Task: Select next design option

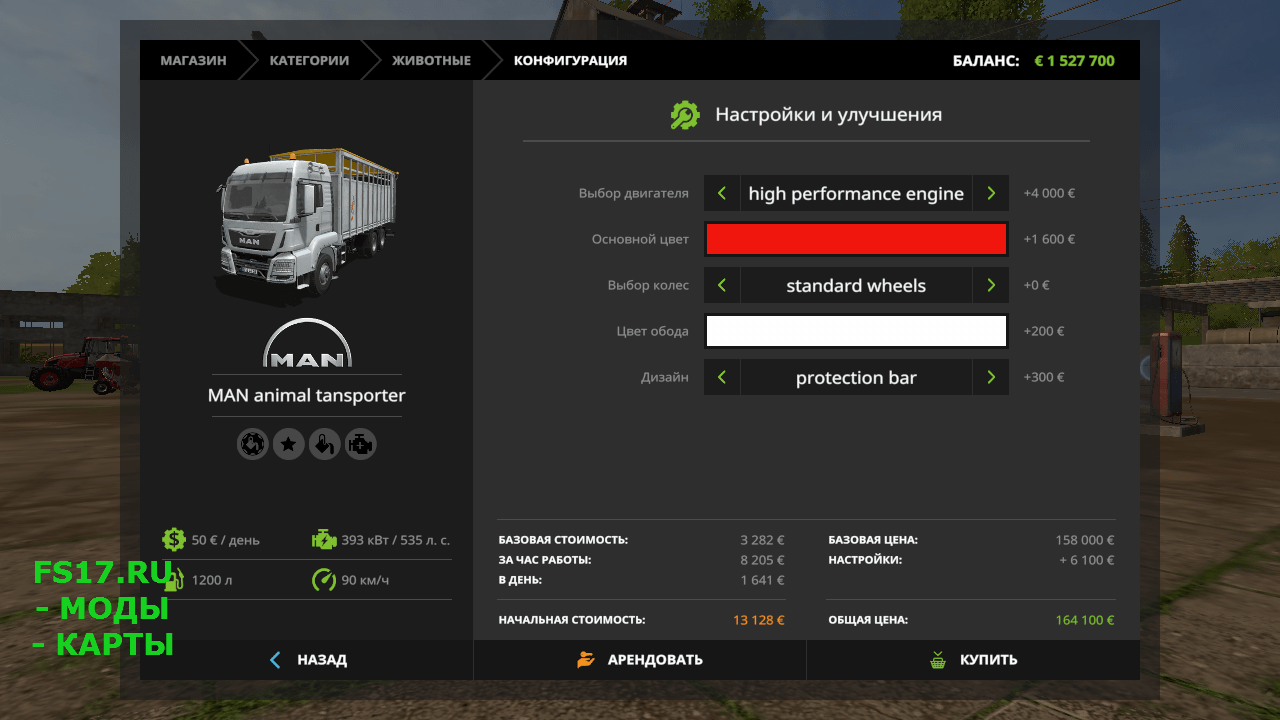Action: pyautogui.click(x=991, y=377)
